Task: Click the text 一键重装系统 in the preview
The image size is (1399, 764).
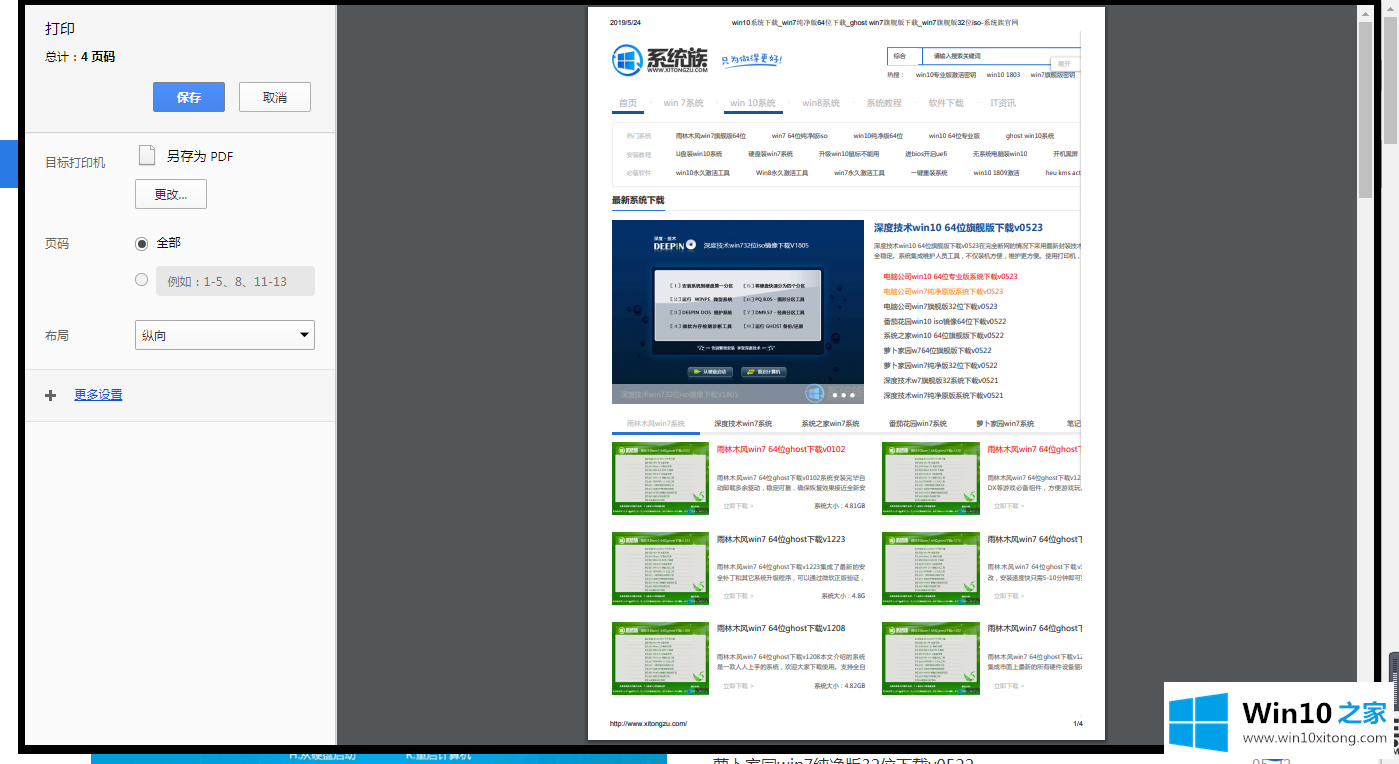Action: coord(929,173)
